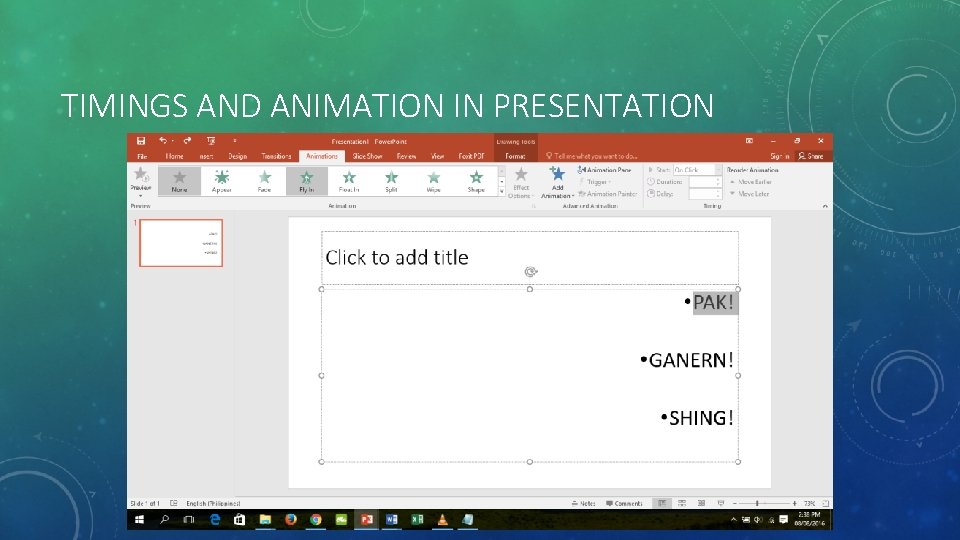This screenshot has height=540, width=960.
Task: Go to the Slide Show tab
Action: coord(367,157)
